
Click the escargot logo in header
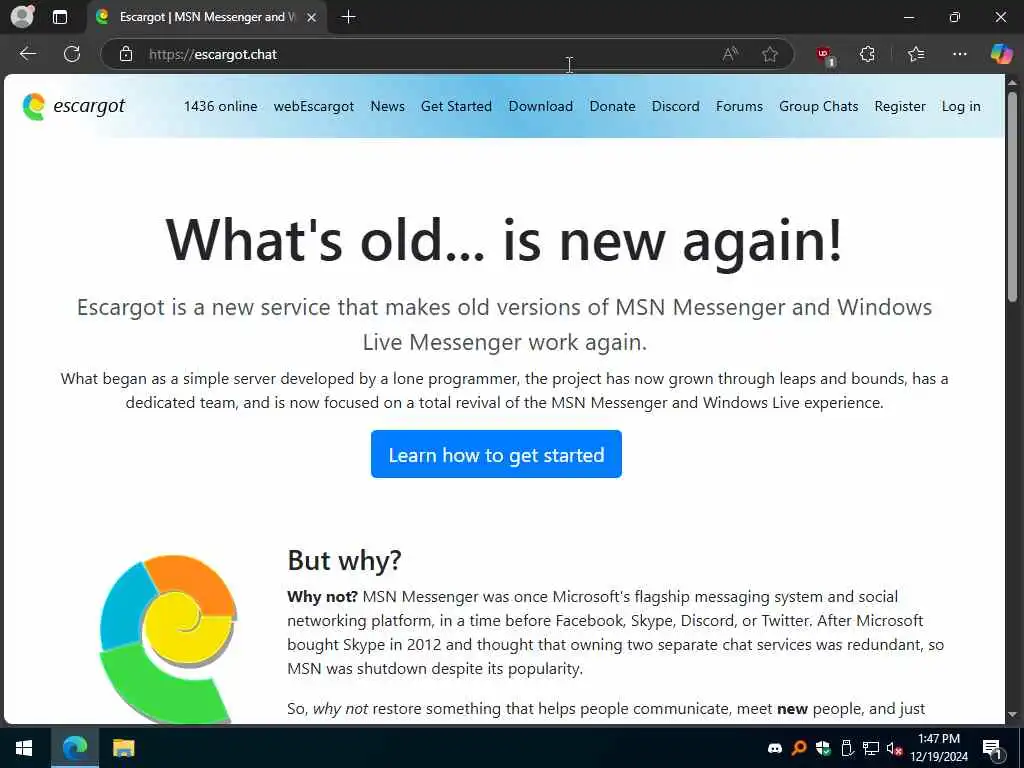tap(73, 106)
